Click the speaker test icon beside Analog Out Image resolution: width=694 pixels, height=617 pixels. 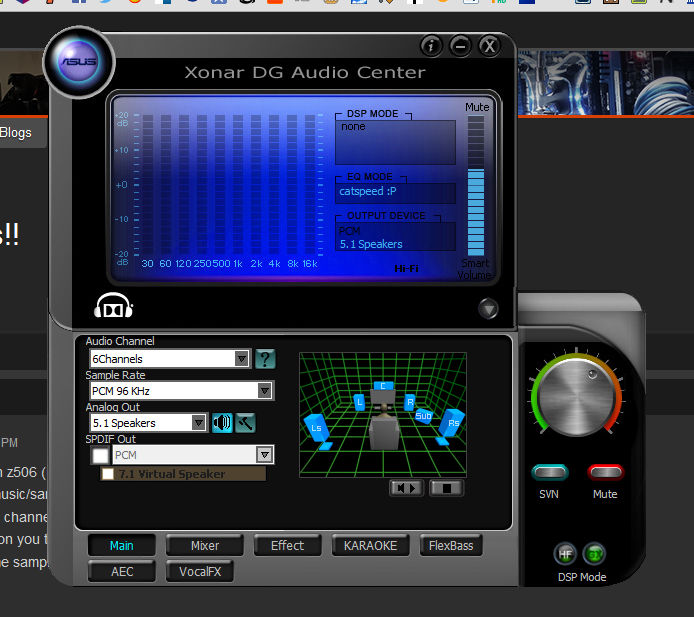[x=222, y=423]
